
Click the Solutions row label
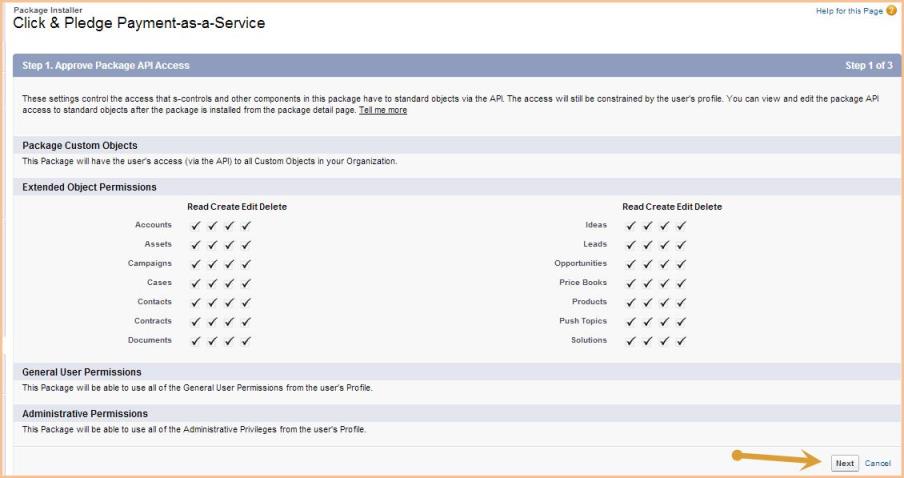tap(589, 340)
